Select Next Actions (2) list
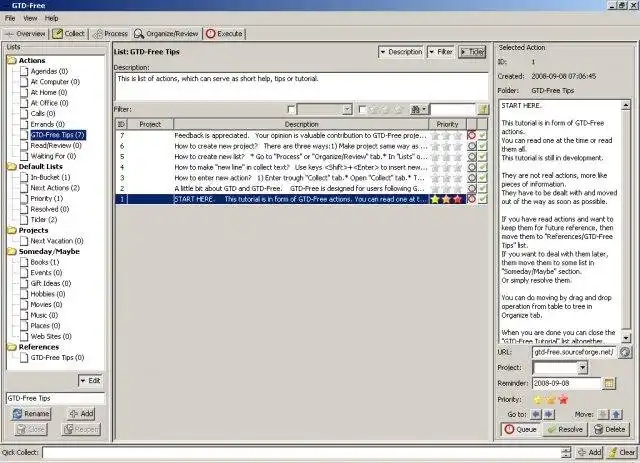This screenshot has height=463, width=640. click(x=55, y=188)
